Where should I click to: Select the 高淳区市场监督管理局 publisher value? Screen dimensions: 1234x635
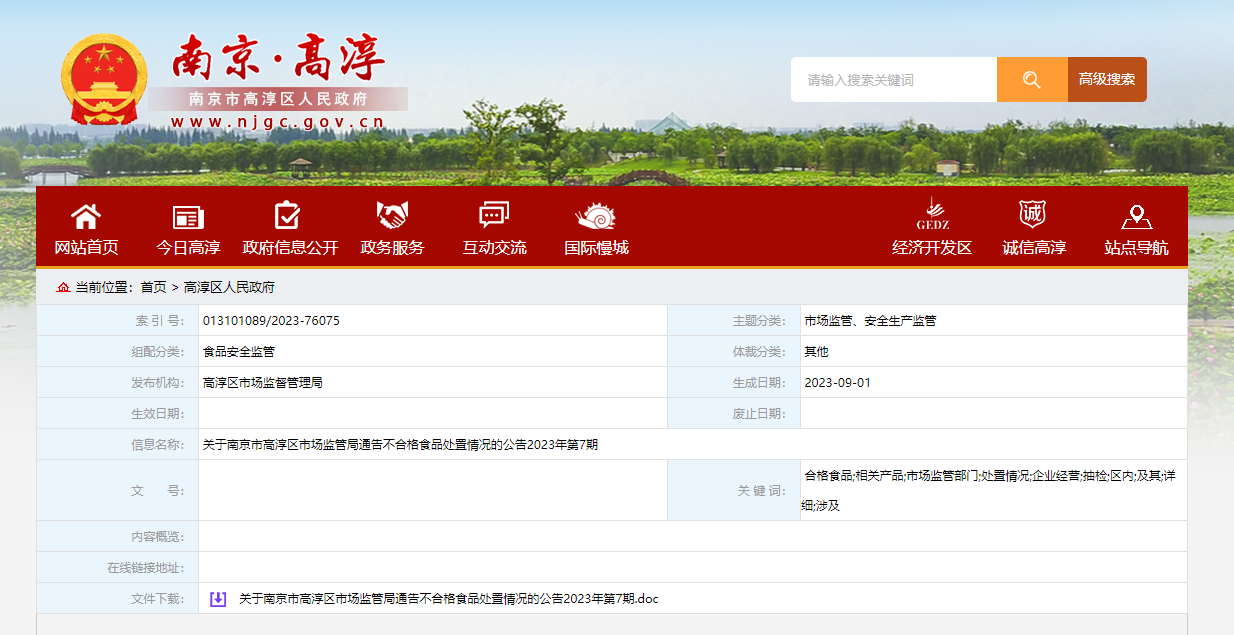(263, 383)
